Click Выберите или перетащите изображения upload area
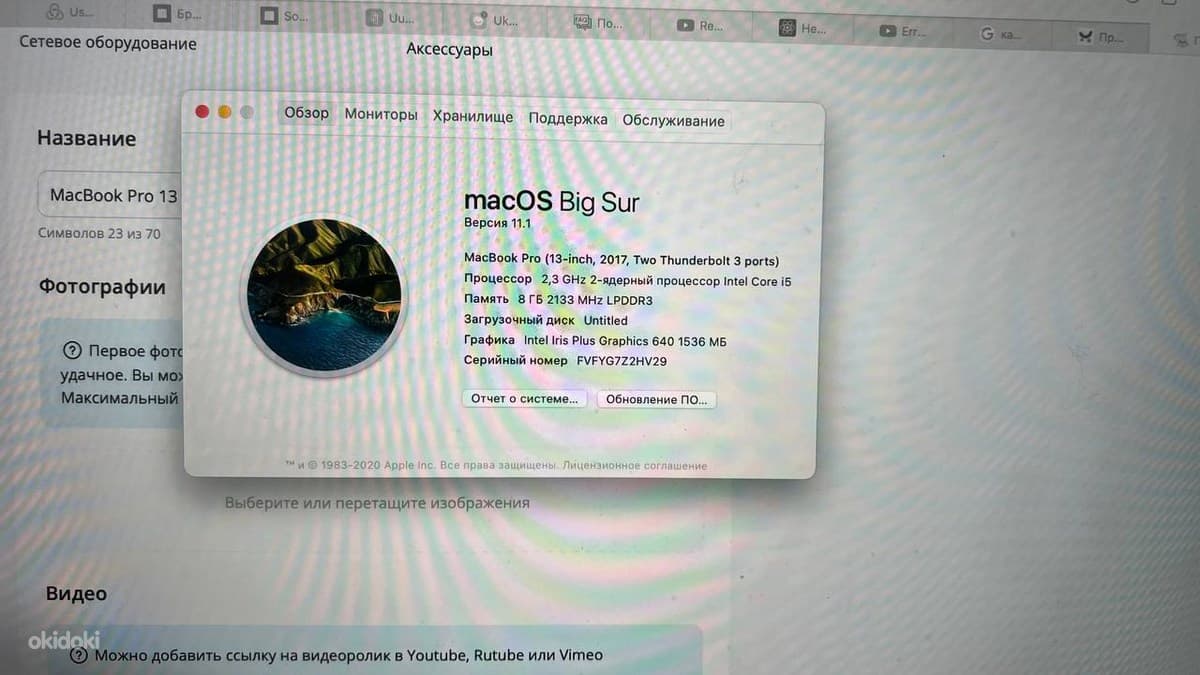Screen dimensions: 1200x675 tap(378, 503)
